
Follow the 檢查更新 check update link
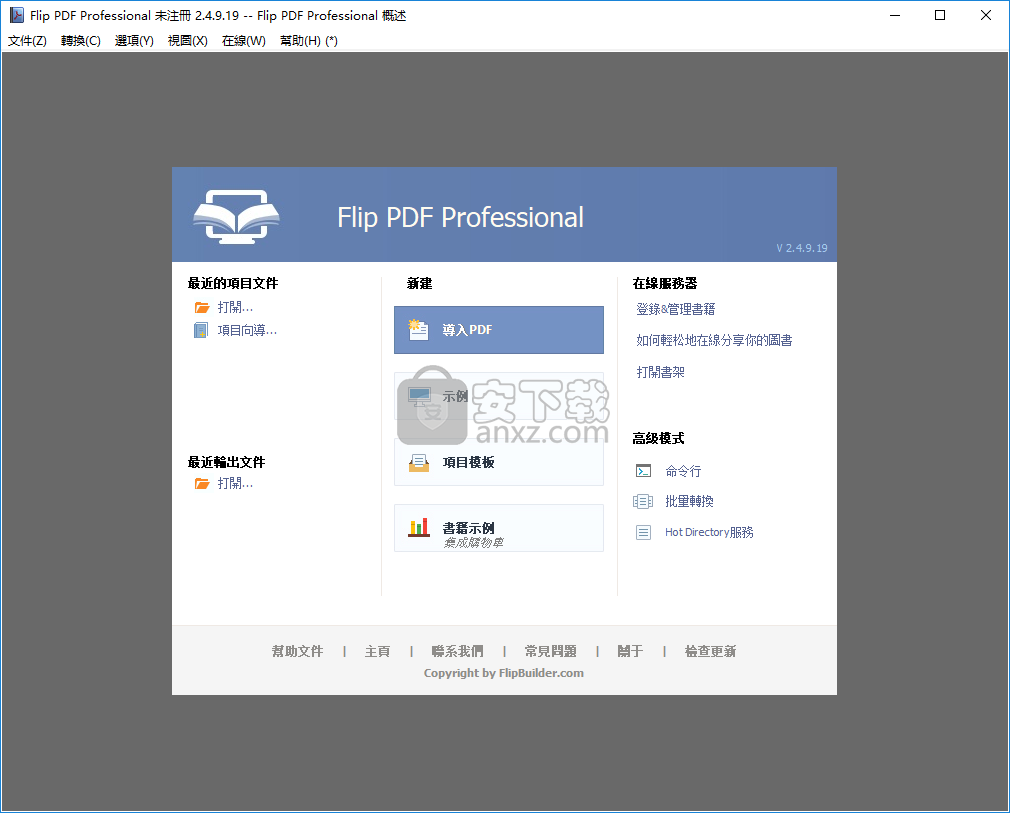(710, 651)
